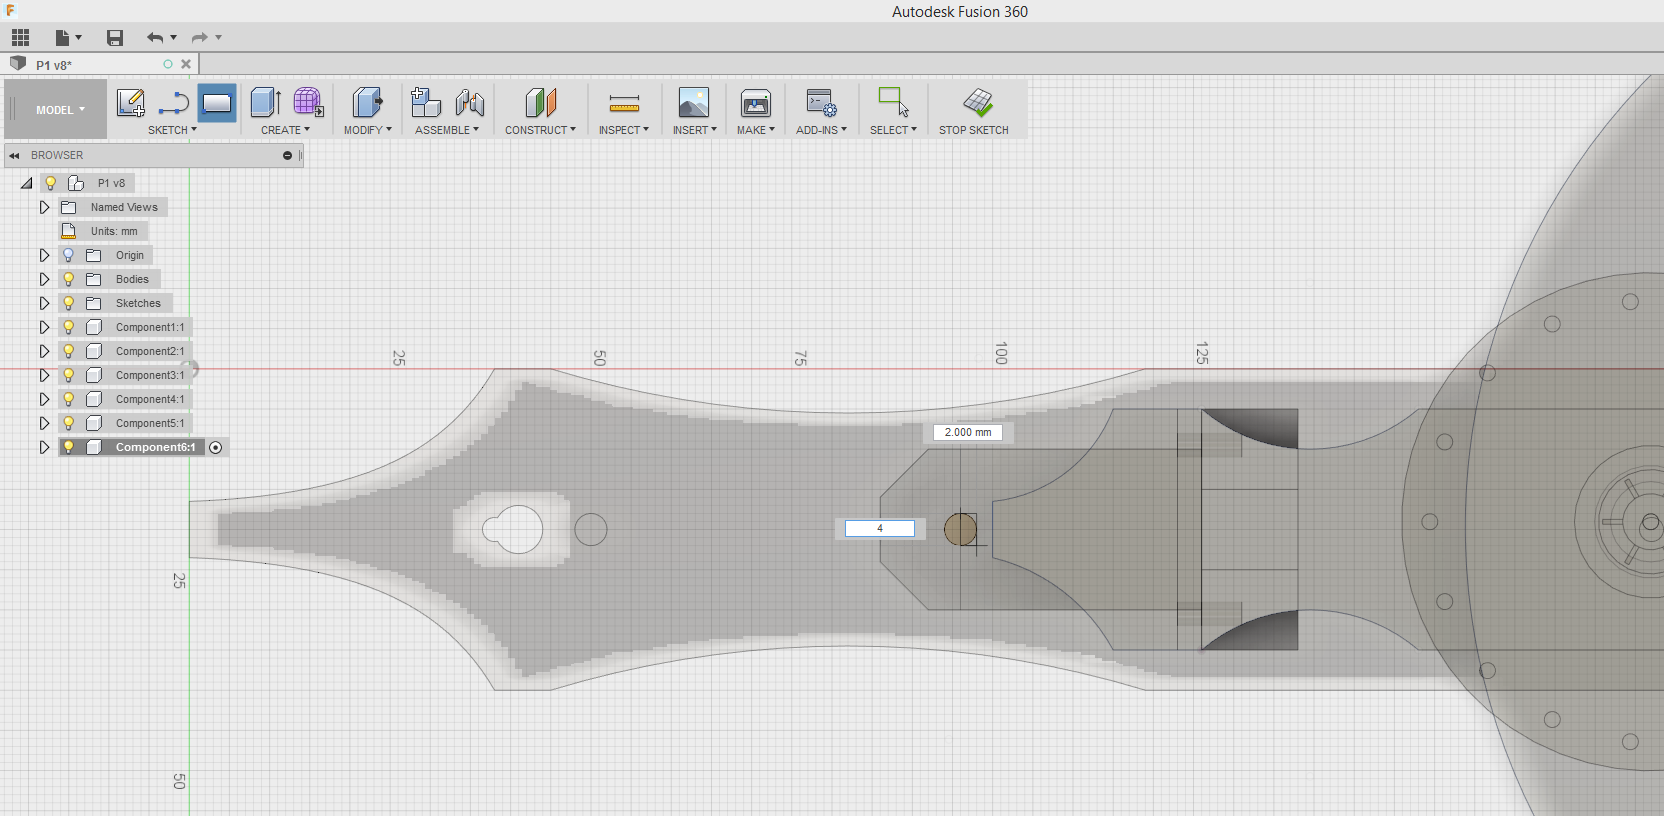The height and width of the screenshot is (816, 1664).
Task: Open the ADD-INS menu
Action: coord(821,130)
